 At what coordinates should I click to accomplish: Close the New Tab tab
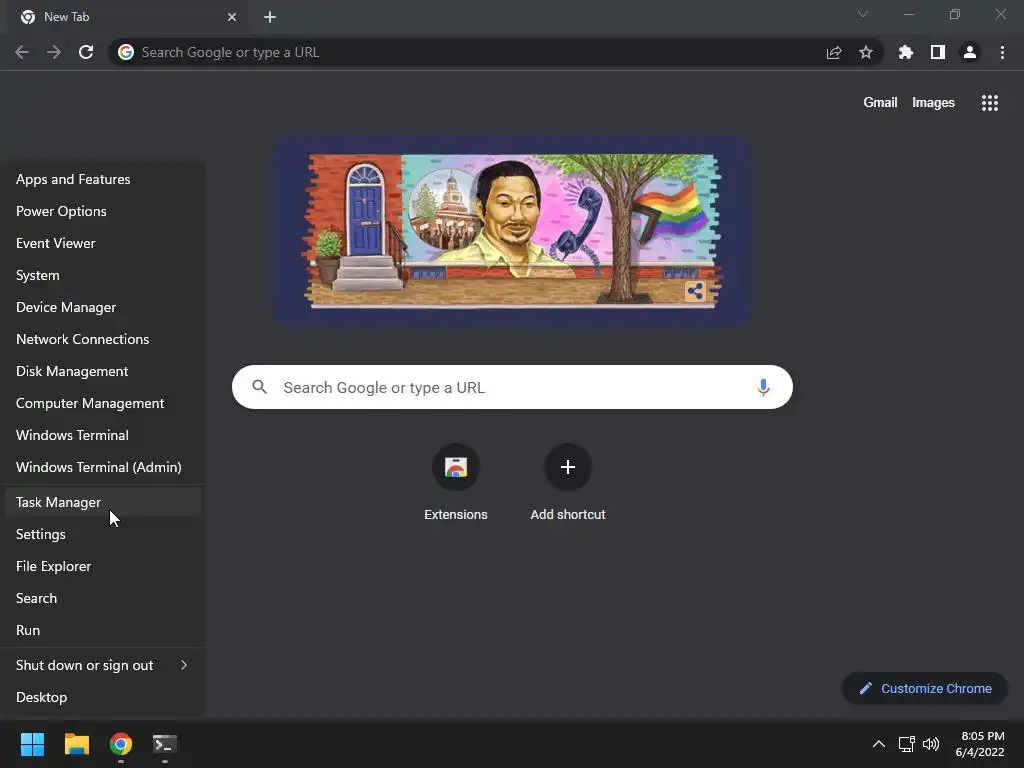pos(232,17)
